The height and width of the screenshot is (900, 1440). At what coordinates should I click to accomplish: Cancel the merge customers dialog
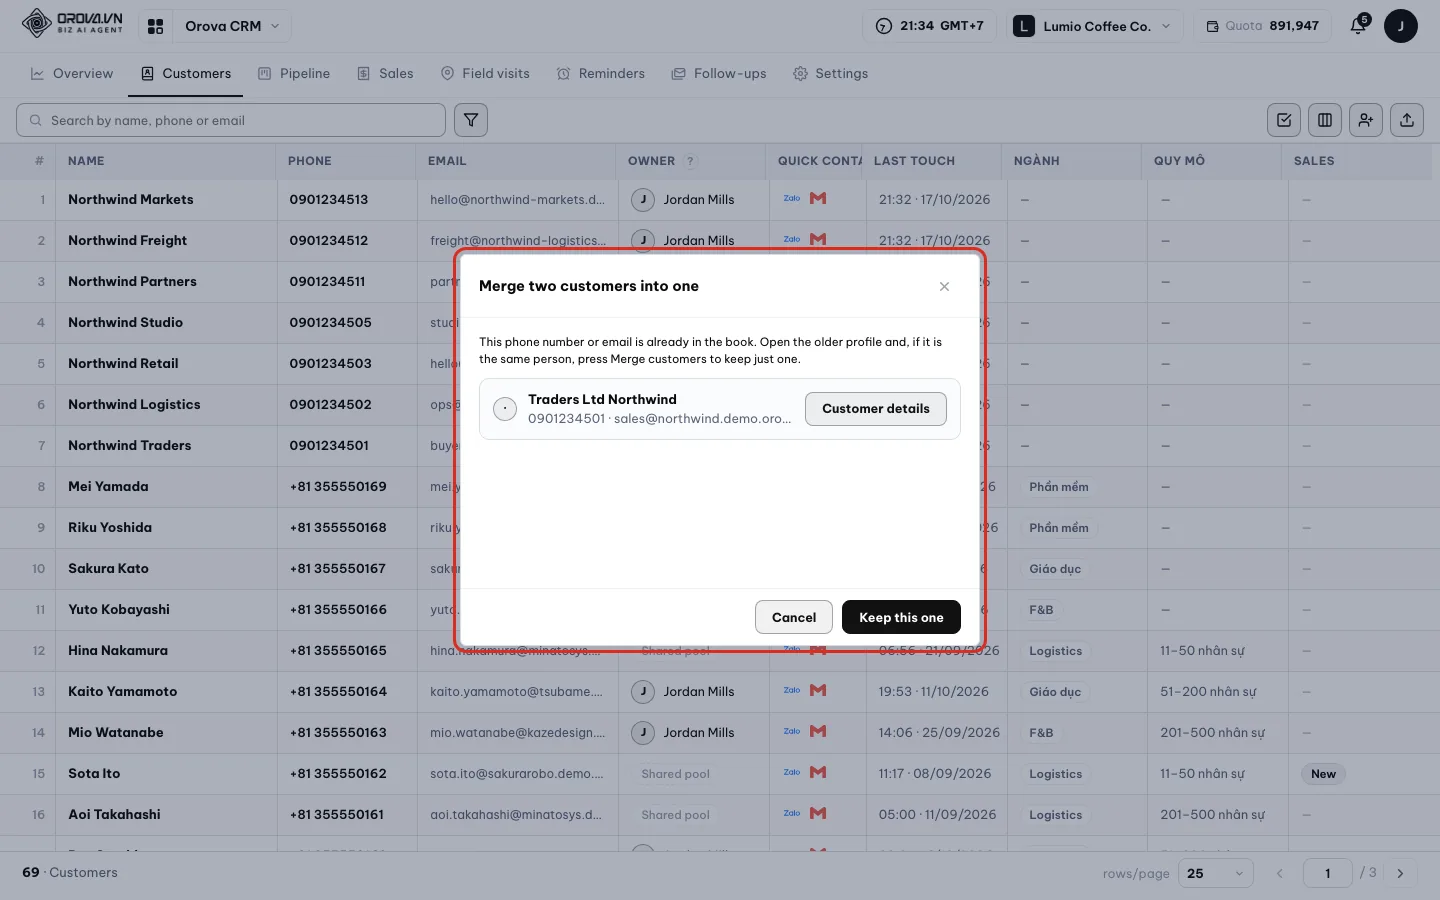coord(794,617)
